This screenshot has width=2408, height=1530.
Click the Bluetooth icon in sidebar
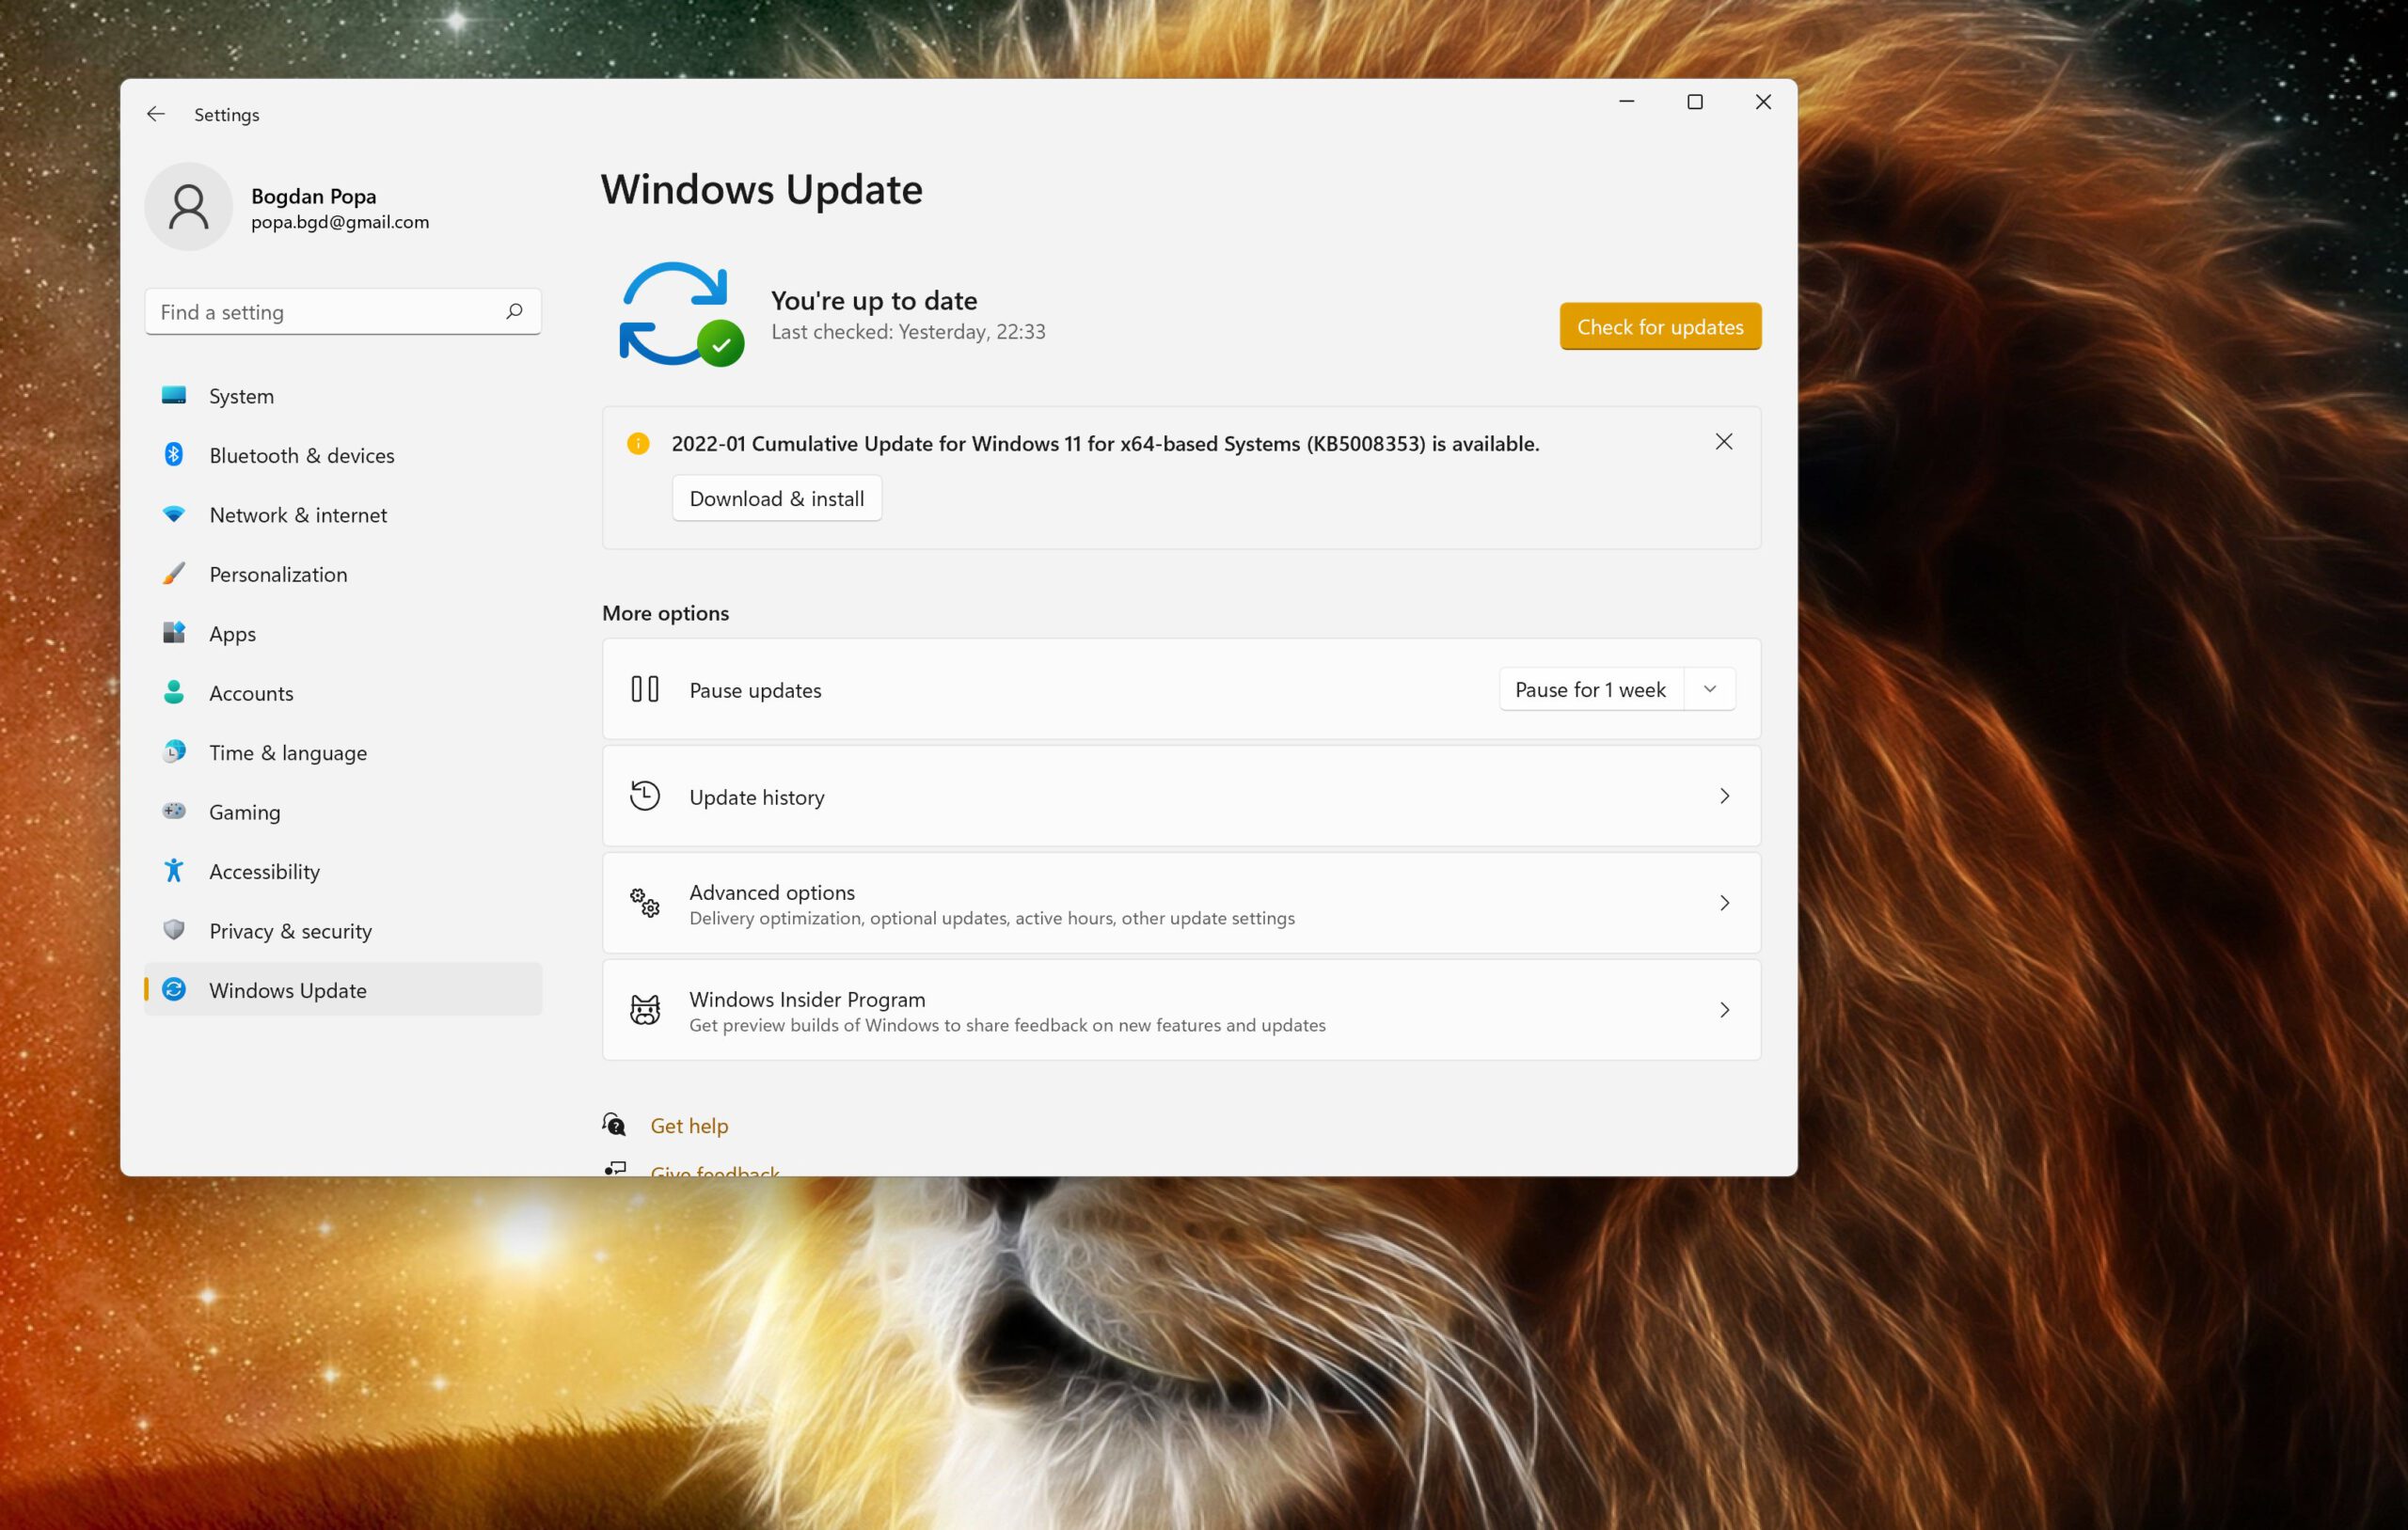174,455
